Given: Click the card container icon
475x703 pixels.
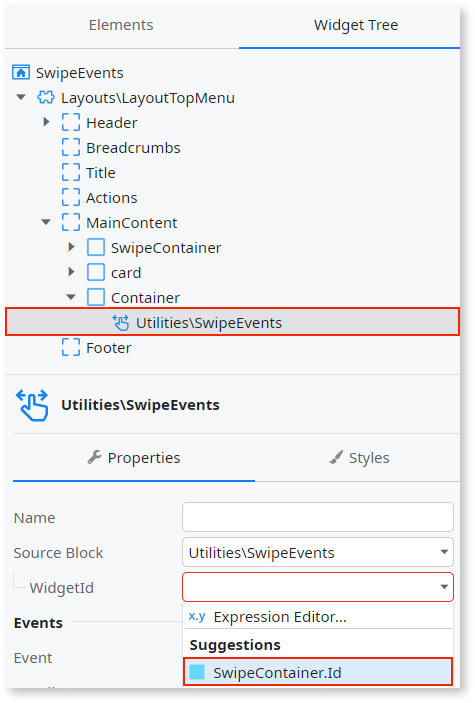Looking at the screenshot, I should coord(96,272).
